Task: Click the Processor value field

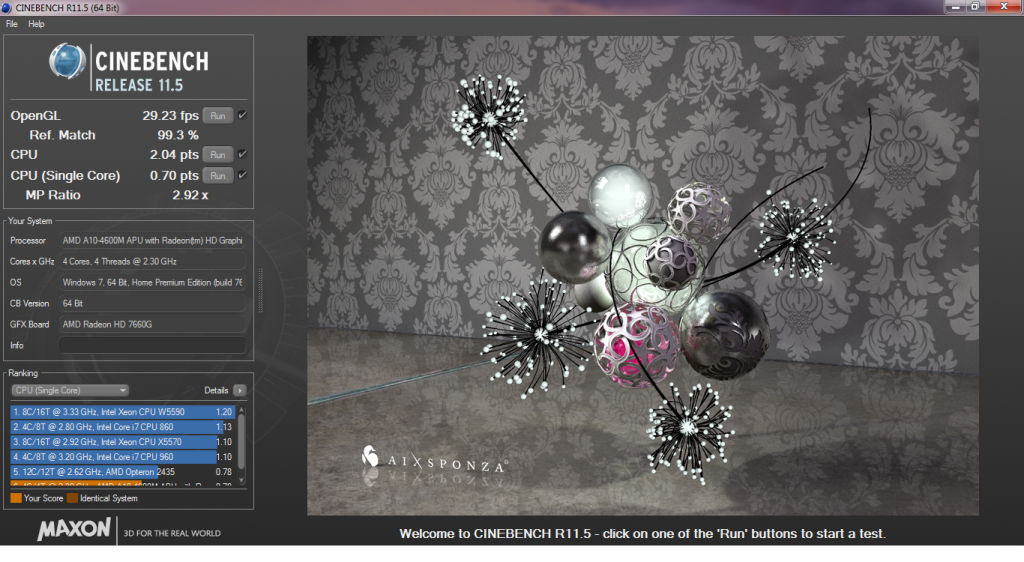Action: pyautogui.click(x=152, y=241)
